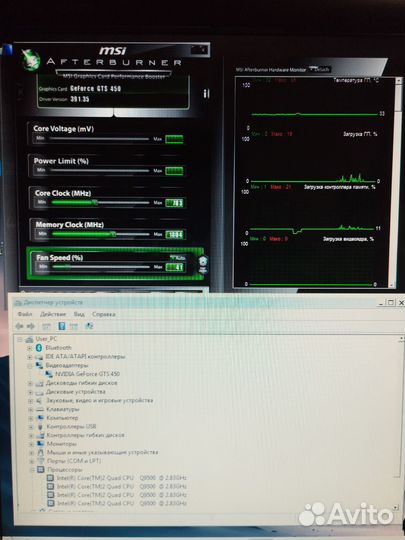The image size is (405, 540).
Task: Click the Fan Speed (%) slider
Action: click(x=100, y=267)
